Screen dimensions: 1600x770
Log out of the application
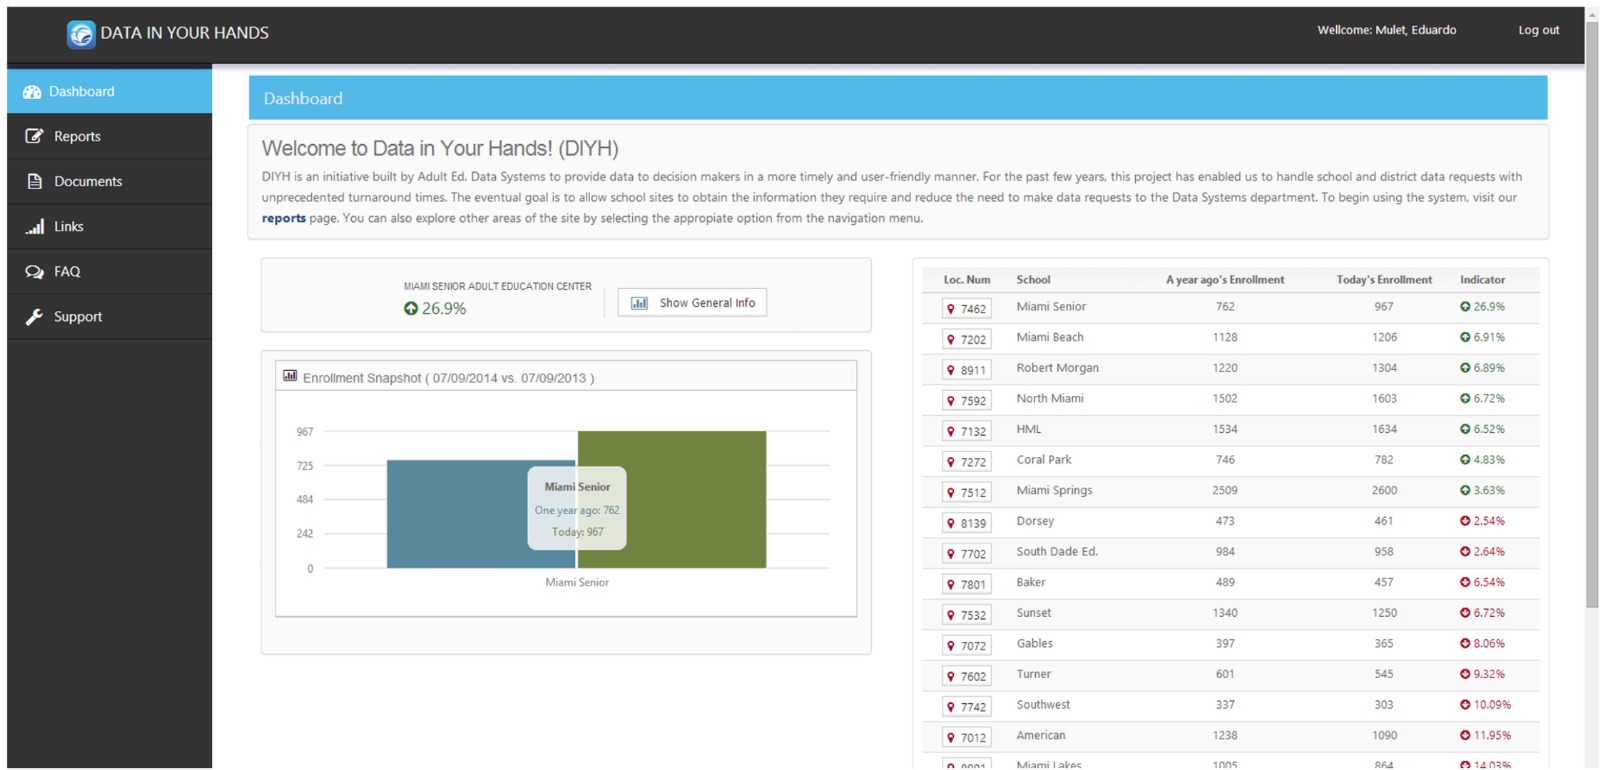pyautogui.click(x=1538, y=30)
